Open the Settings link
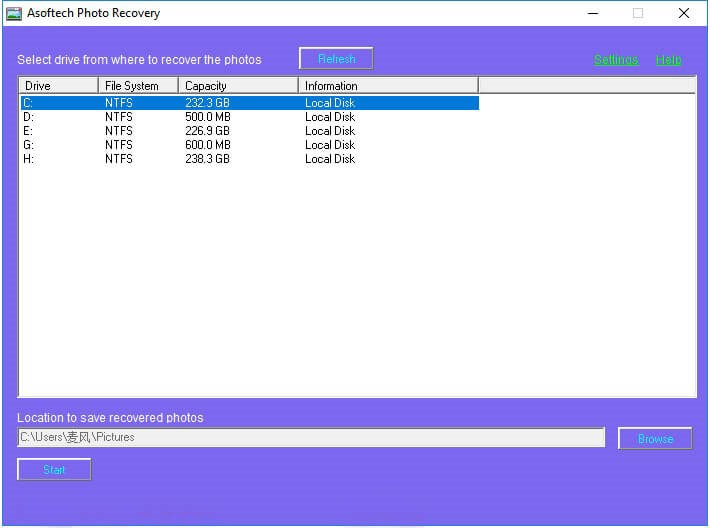 [616, 59]
